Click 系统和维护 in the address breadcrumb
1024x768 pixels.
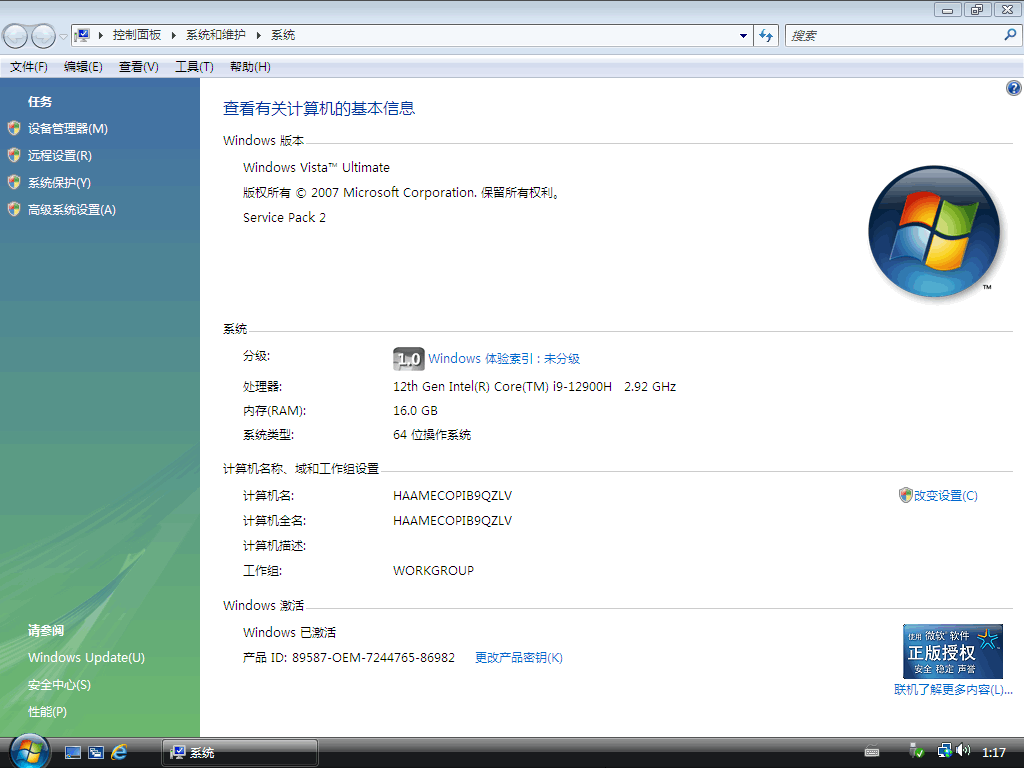coord(216,35)
